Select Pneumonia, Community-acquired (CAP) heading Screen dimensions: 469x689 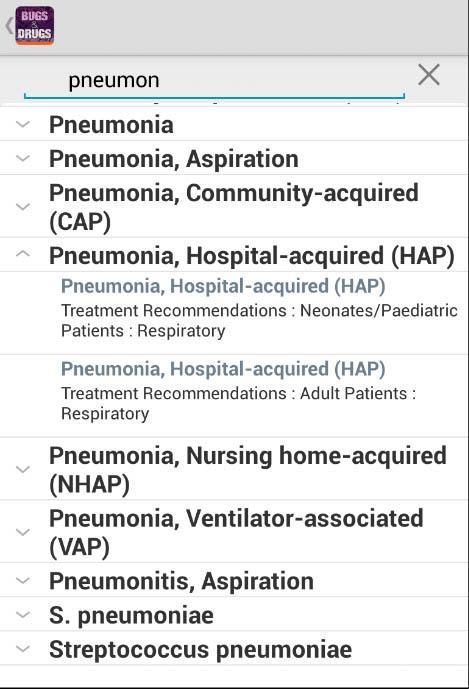(234, 207)
